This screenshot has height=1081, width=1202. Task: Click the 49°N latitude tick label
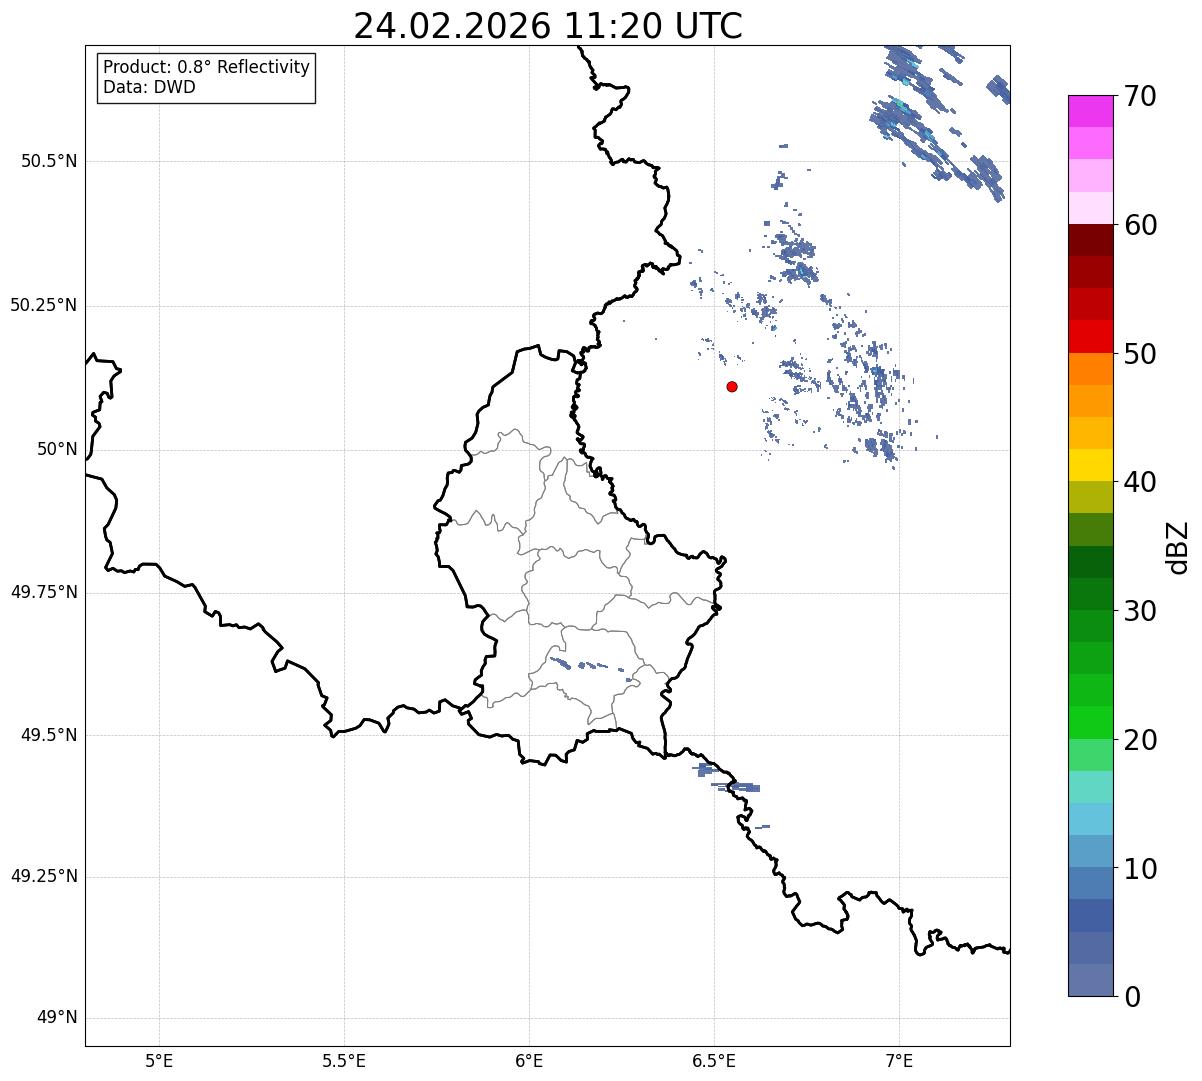tap(56, 1018)
